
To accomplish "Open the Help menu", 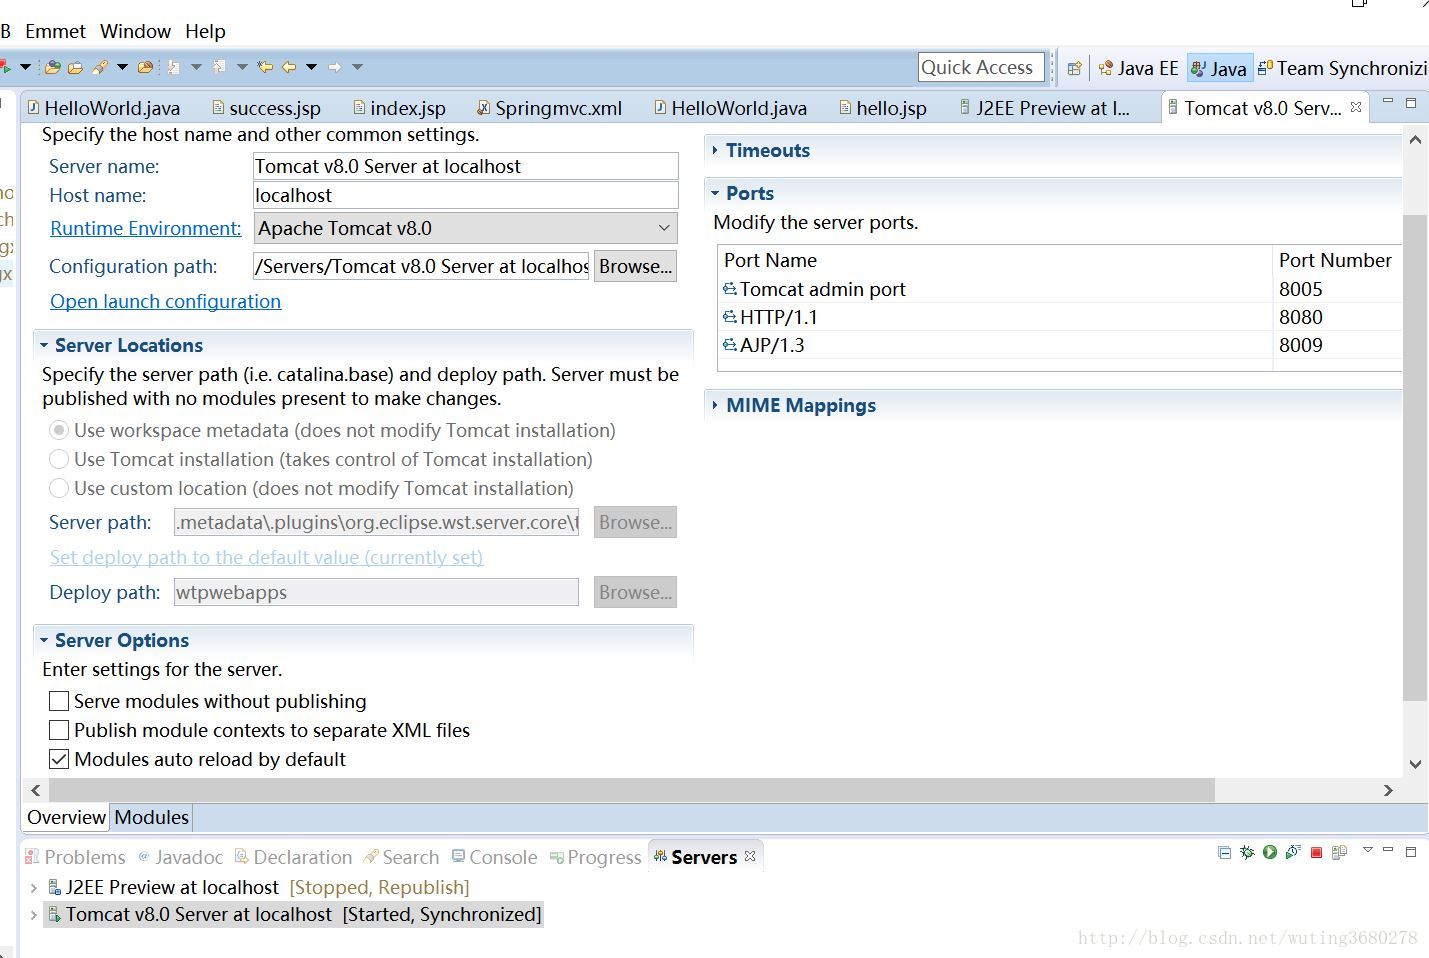I will (x=205, y=31).
